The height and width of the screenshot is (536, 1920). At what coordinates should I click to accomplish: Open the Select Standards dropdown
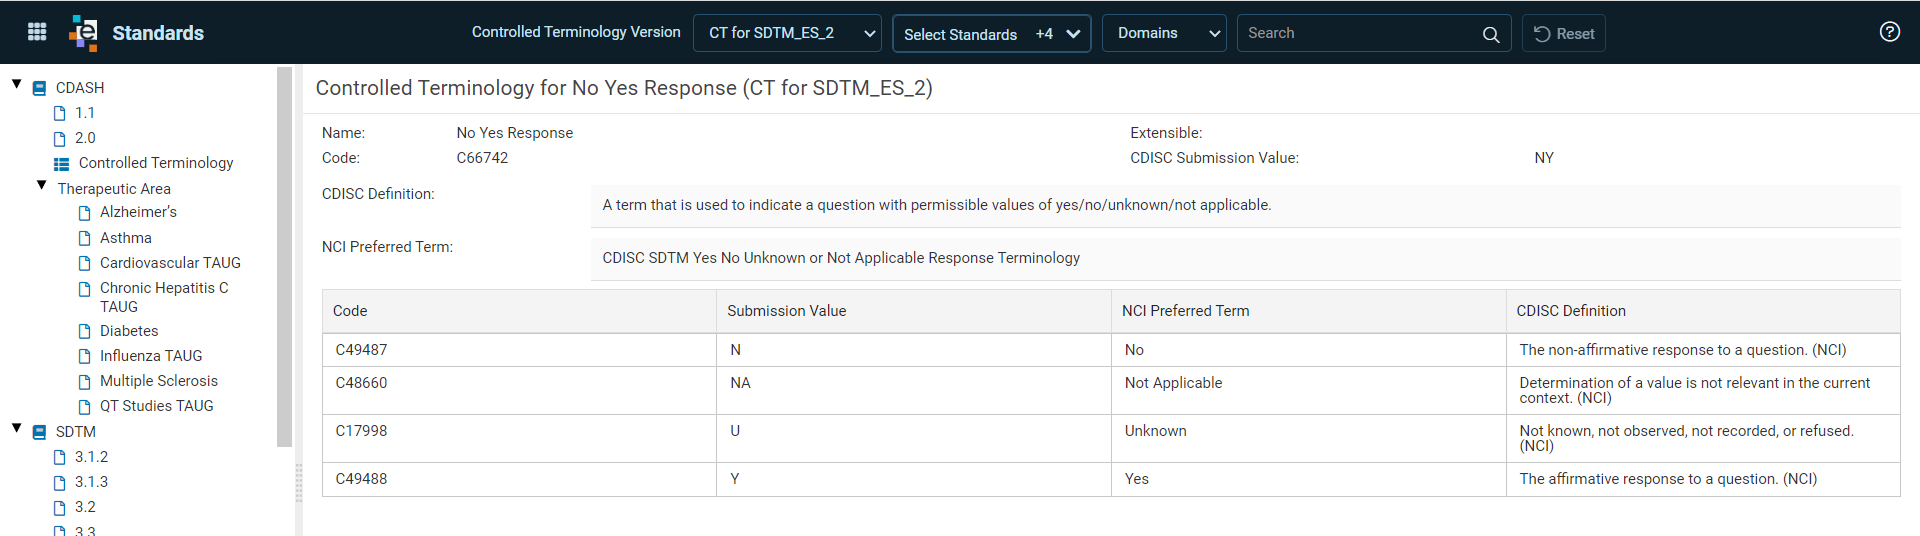coord(991,34)
